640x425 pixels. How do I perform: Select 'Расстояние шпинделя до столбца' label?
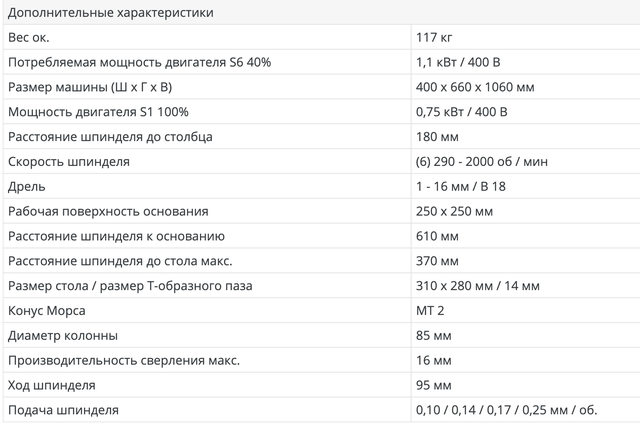[110, 136]
